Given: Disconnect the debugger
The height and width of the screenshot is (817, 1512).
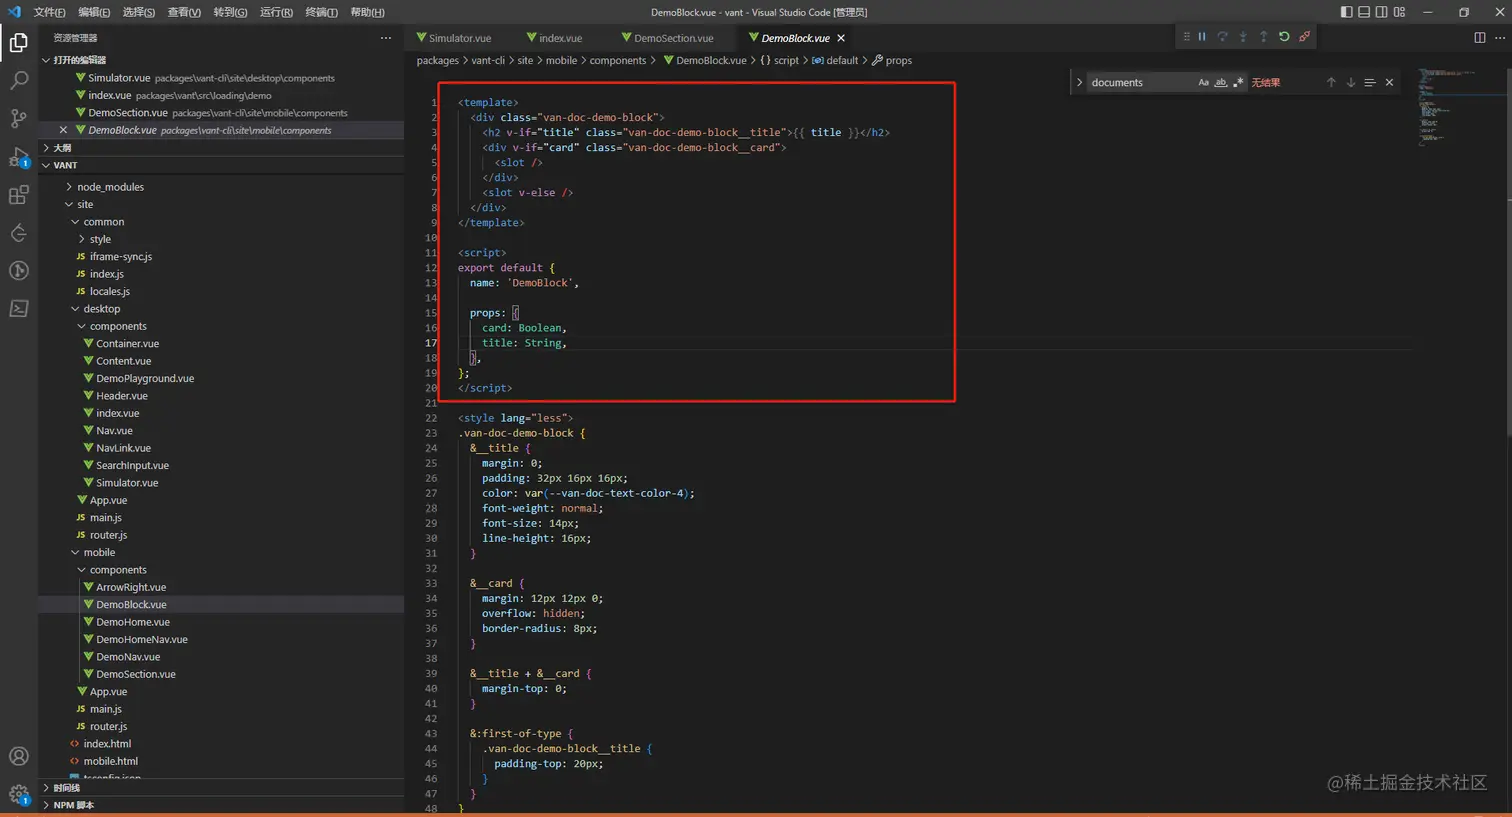Looking at the screenshot, I should [x=1304, y=37].
